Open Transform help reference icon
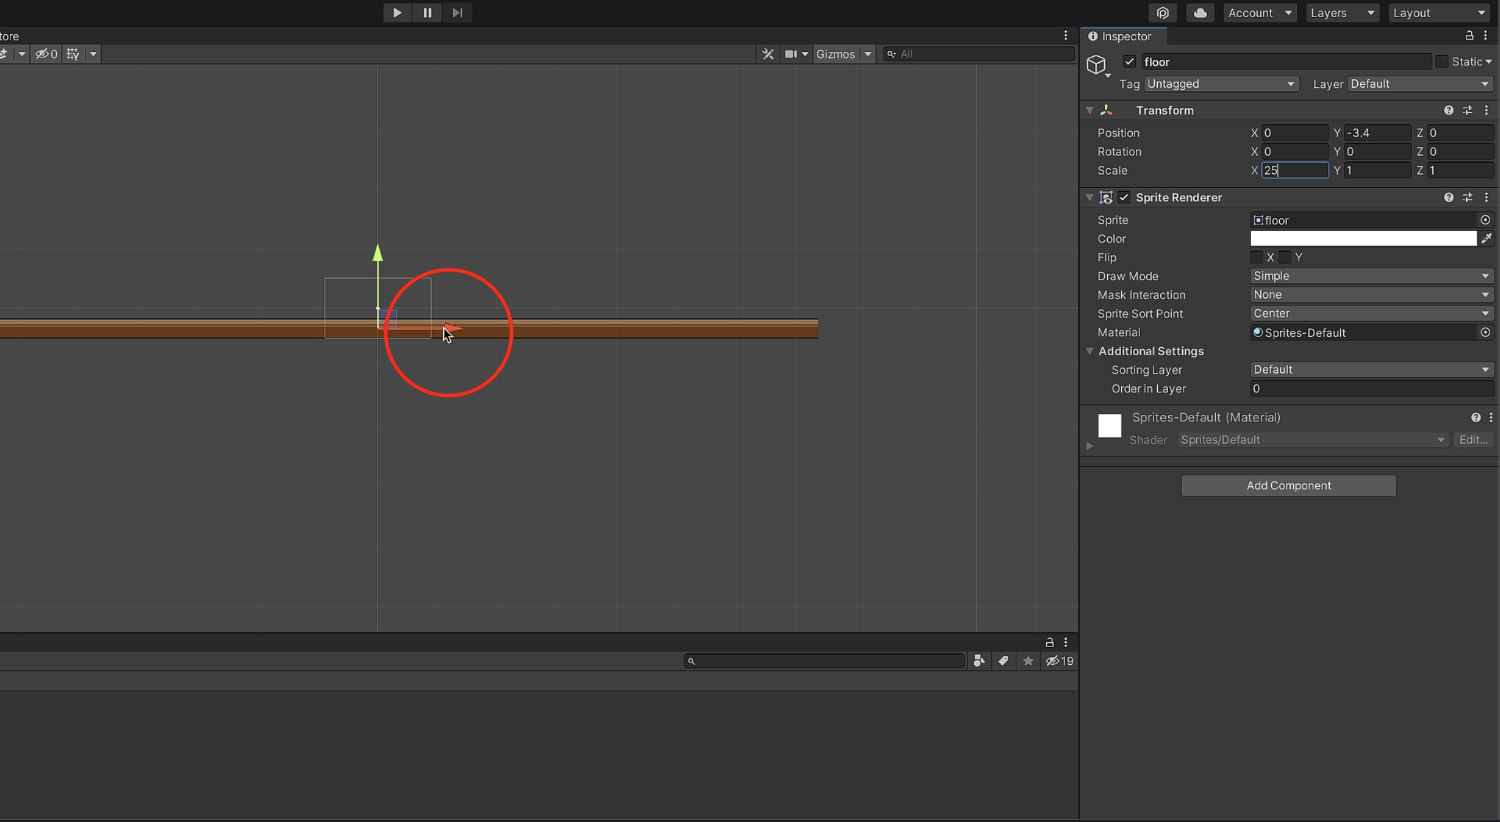 point(1448,111)
